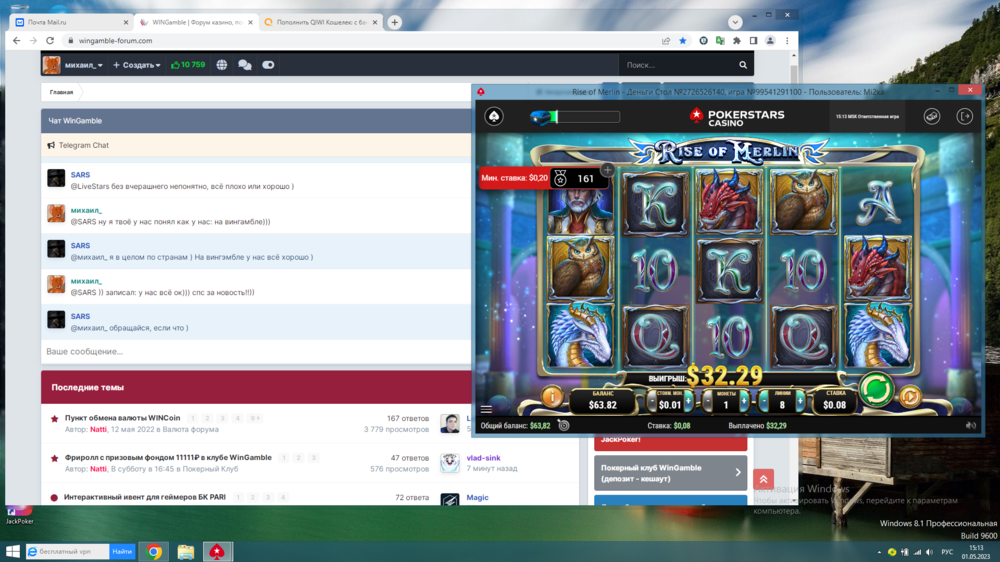Open topic Пункт обмена валюты WINCoin
This screenshot has height=562, width=1000.
pyautogui.click(x=122, y=418)
